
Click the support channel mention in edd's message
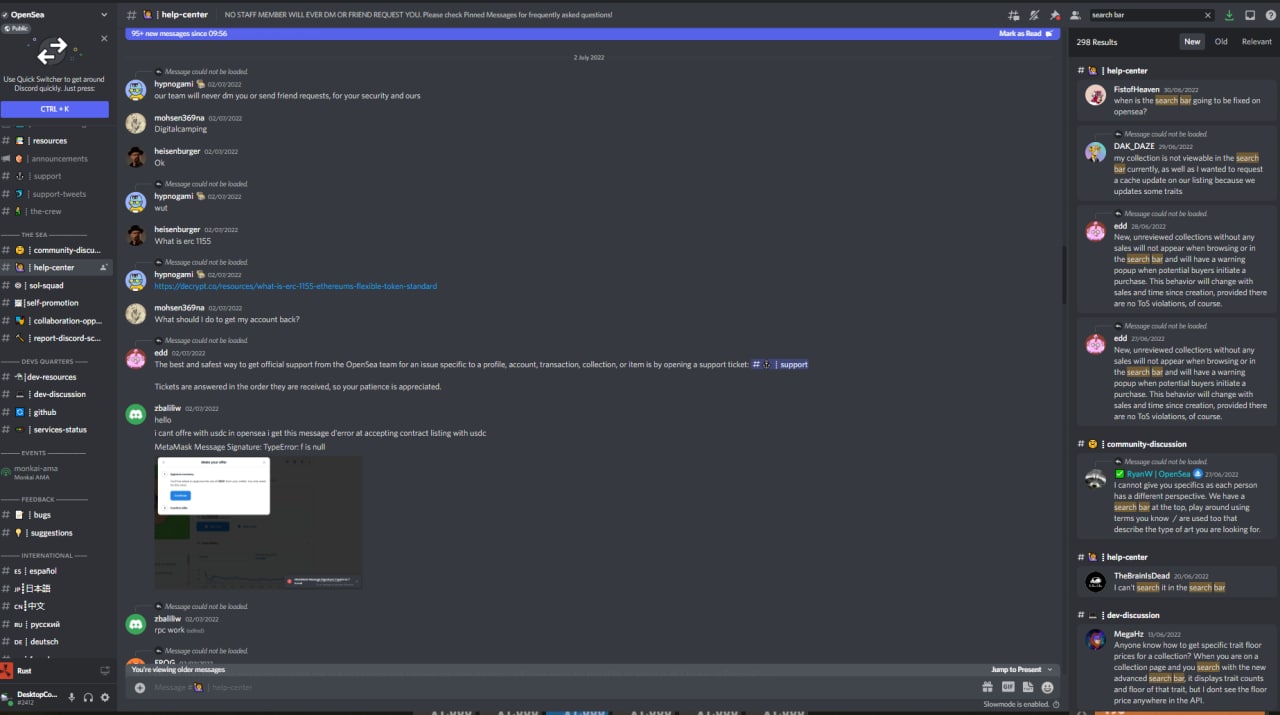tap(780, 364)
